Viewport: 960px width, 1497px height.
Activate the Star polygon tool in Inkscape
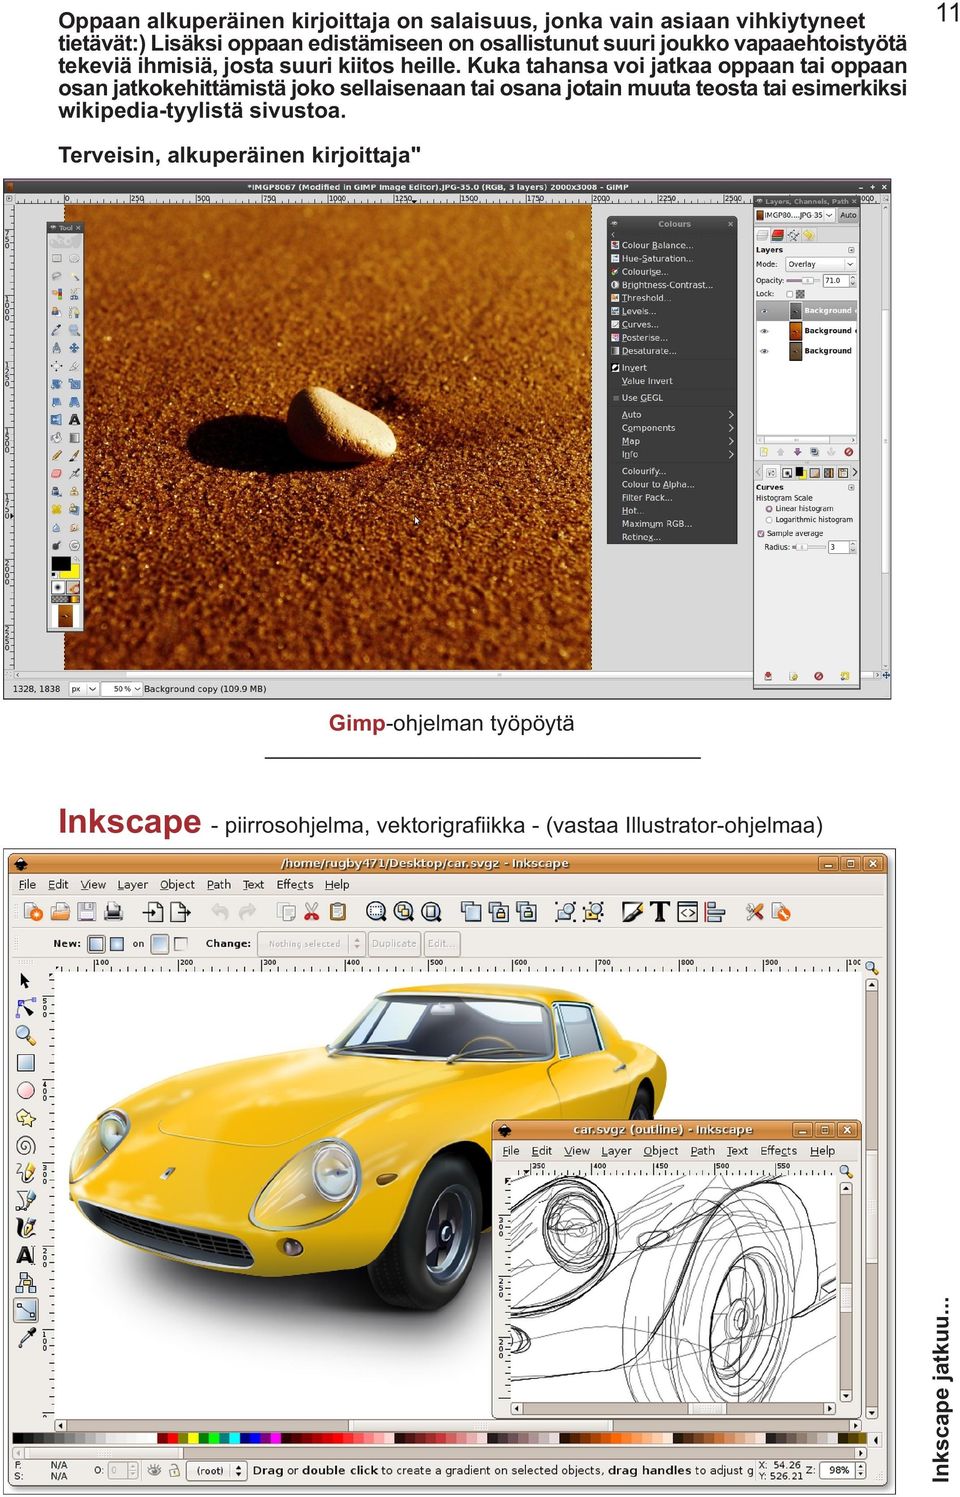[26, 1118]
